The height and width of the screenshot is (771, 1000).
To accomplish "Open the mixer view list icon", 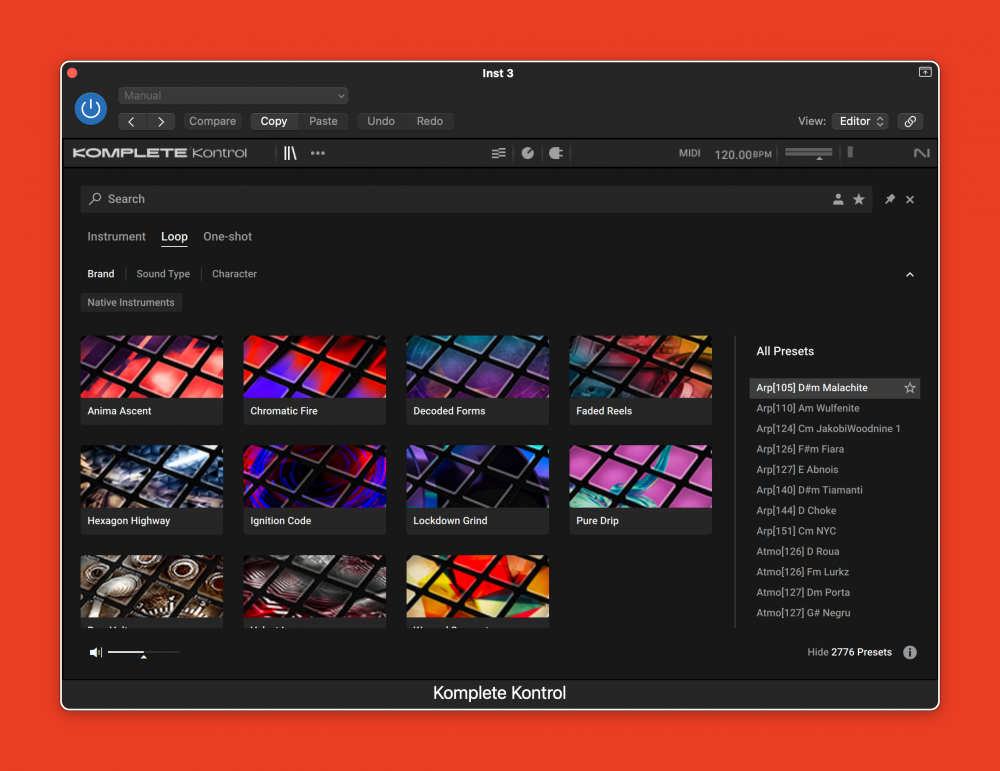I will 499,153.
